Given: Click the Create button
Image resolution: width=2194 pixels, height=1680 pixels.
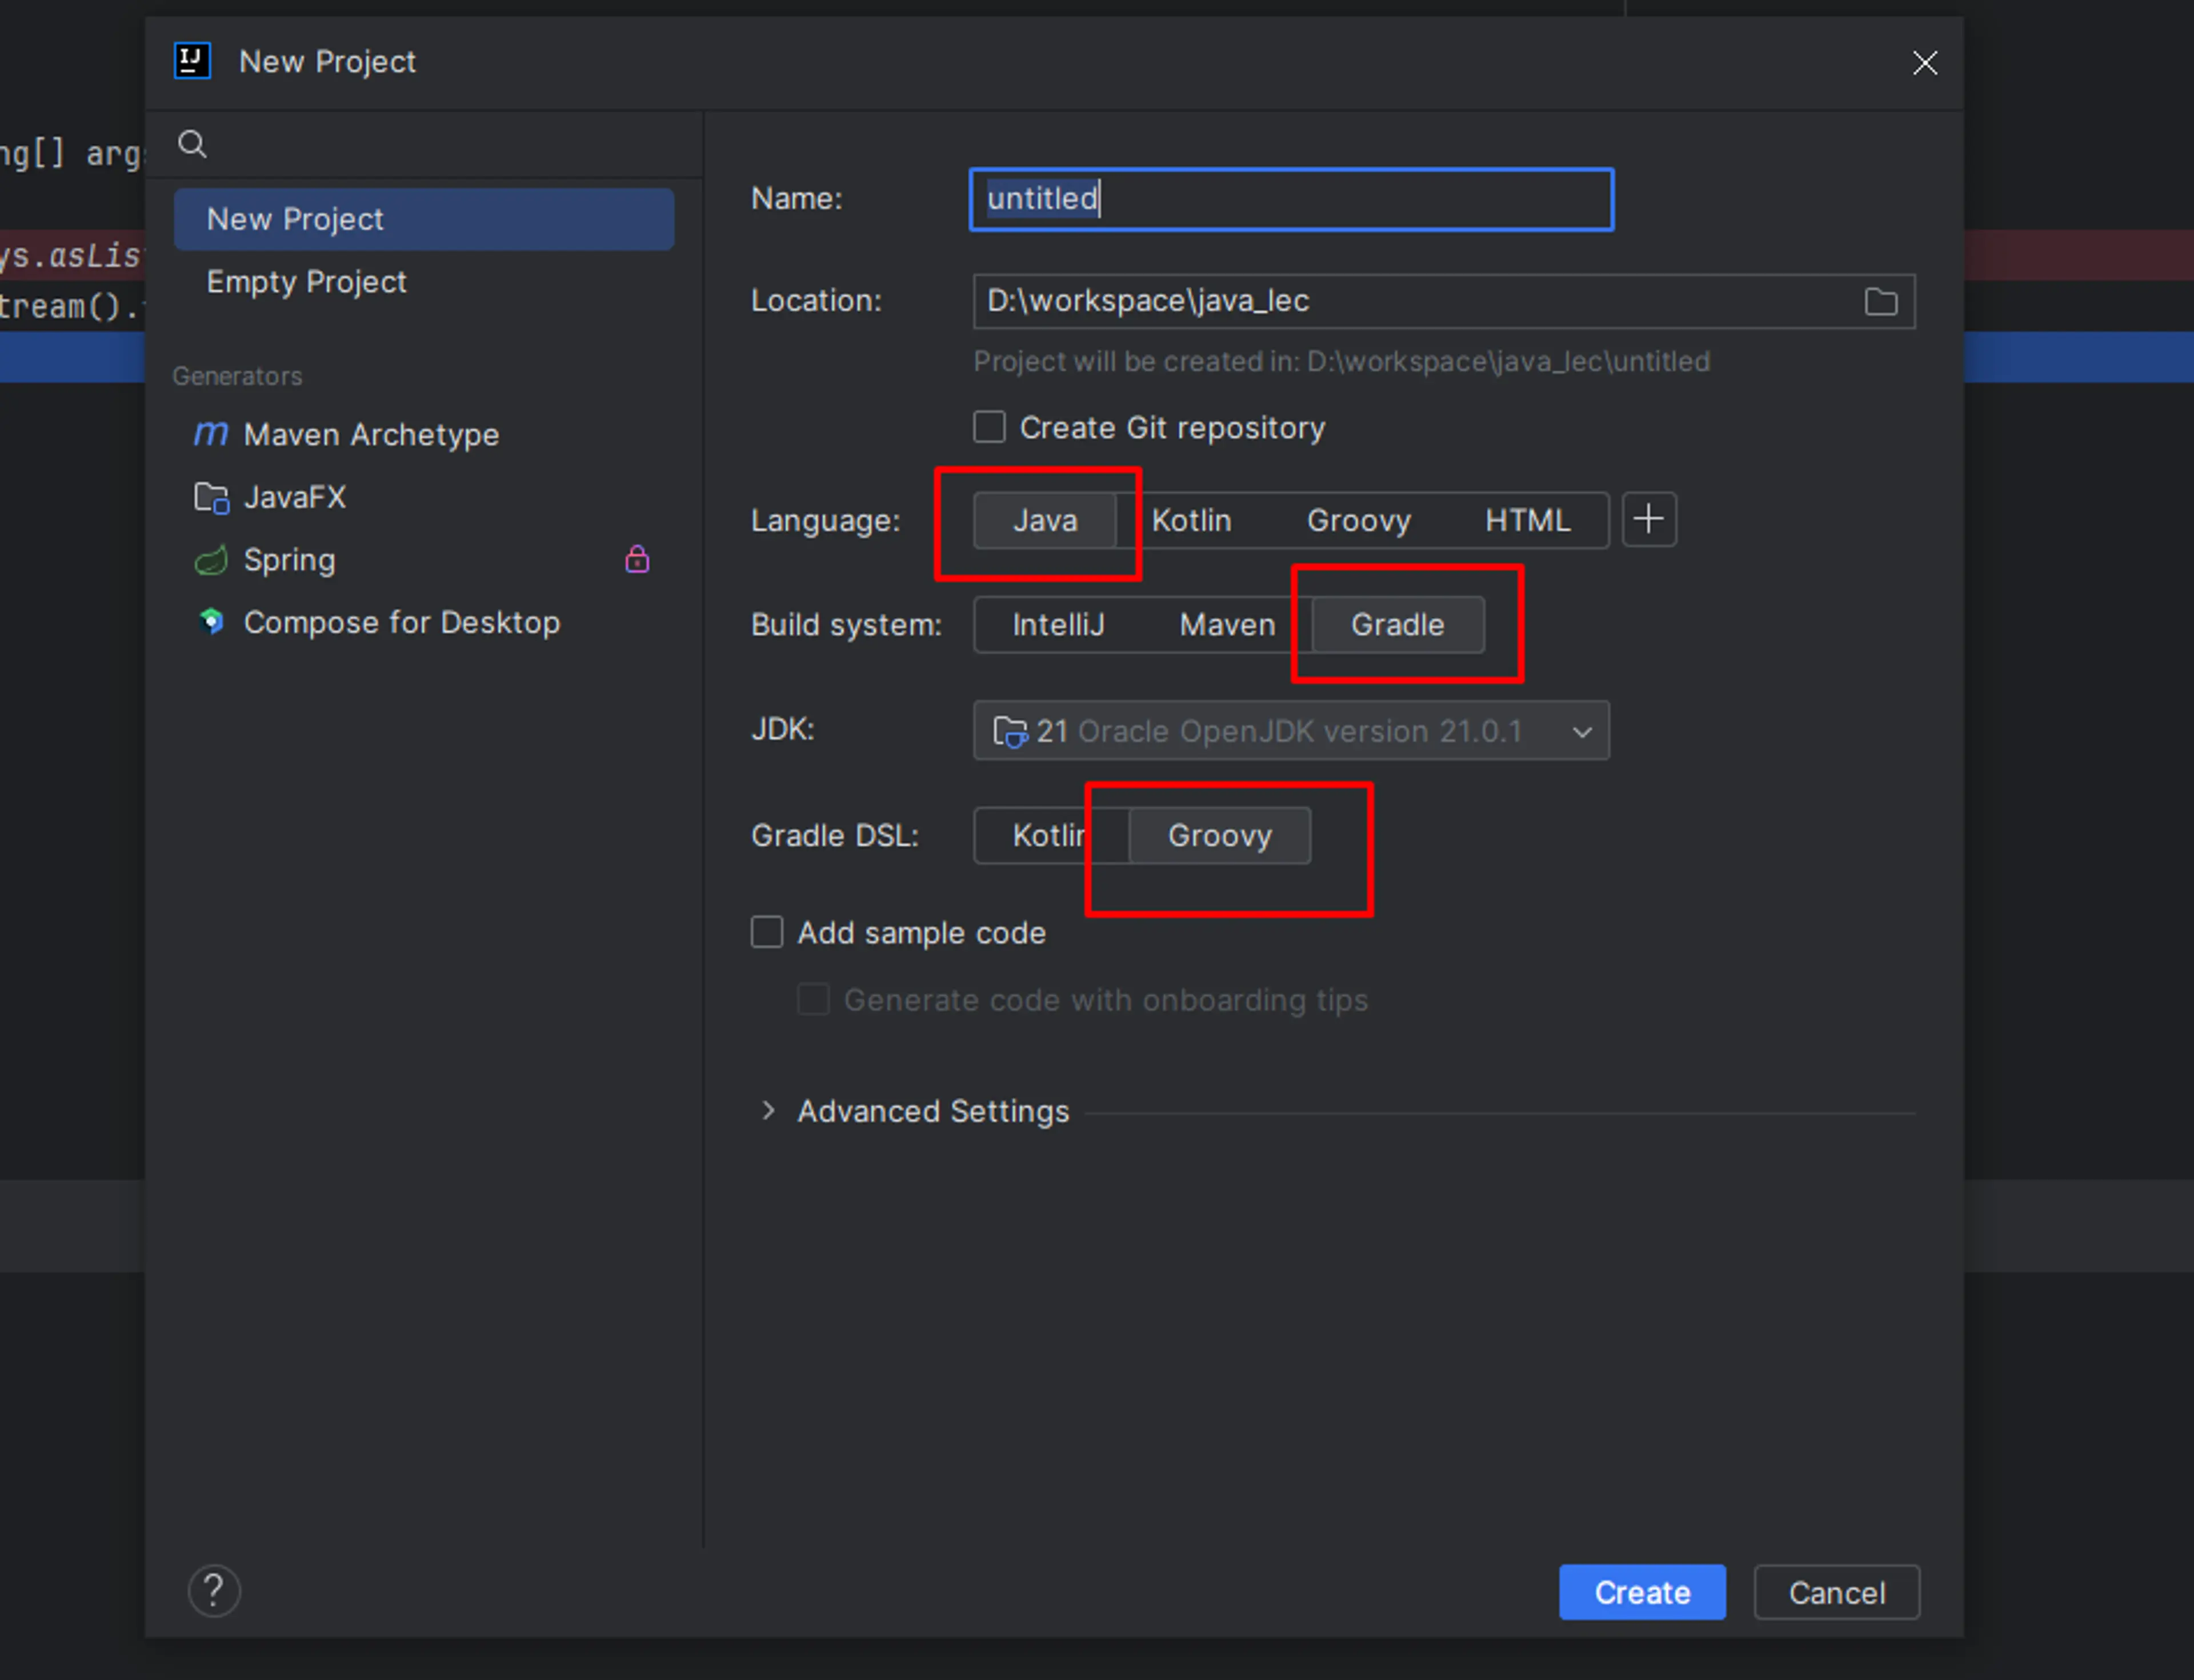Looking at the screenshot, I should click(1642, 1592).
